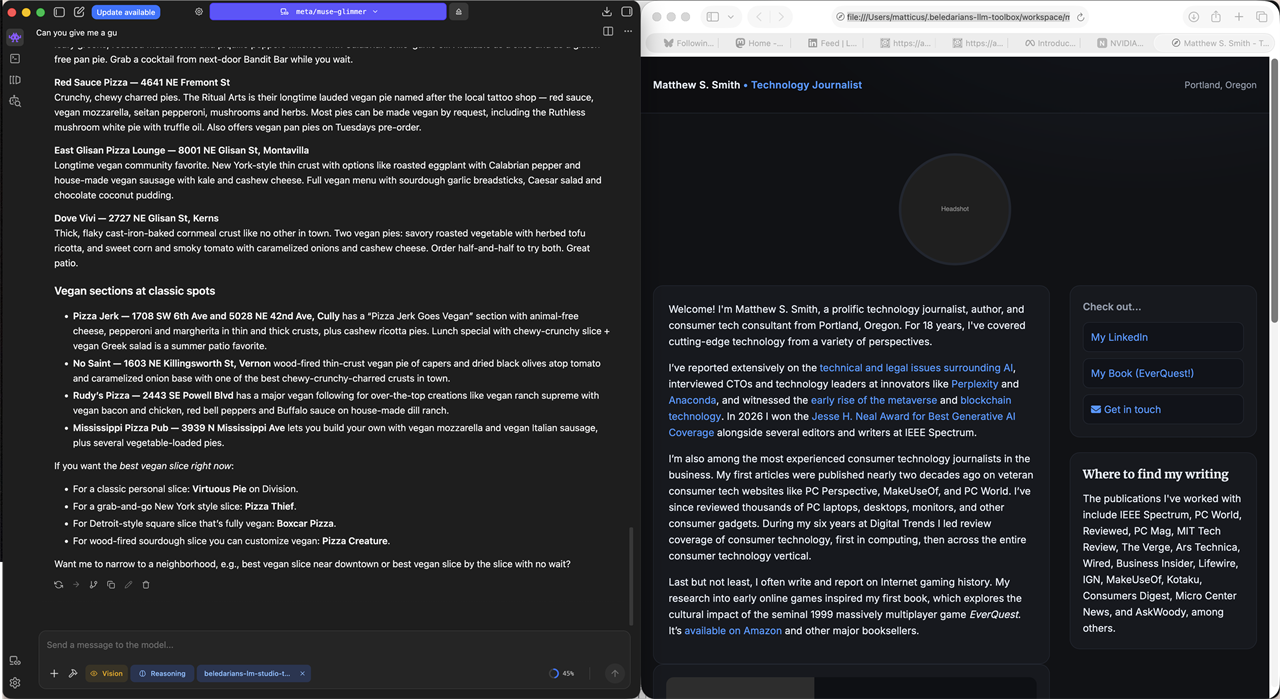The width and height of the screenshot is (1280, 699).
Task: Open the Safari sidebar tab group chevron
Action: pos(731,17)
